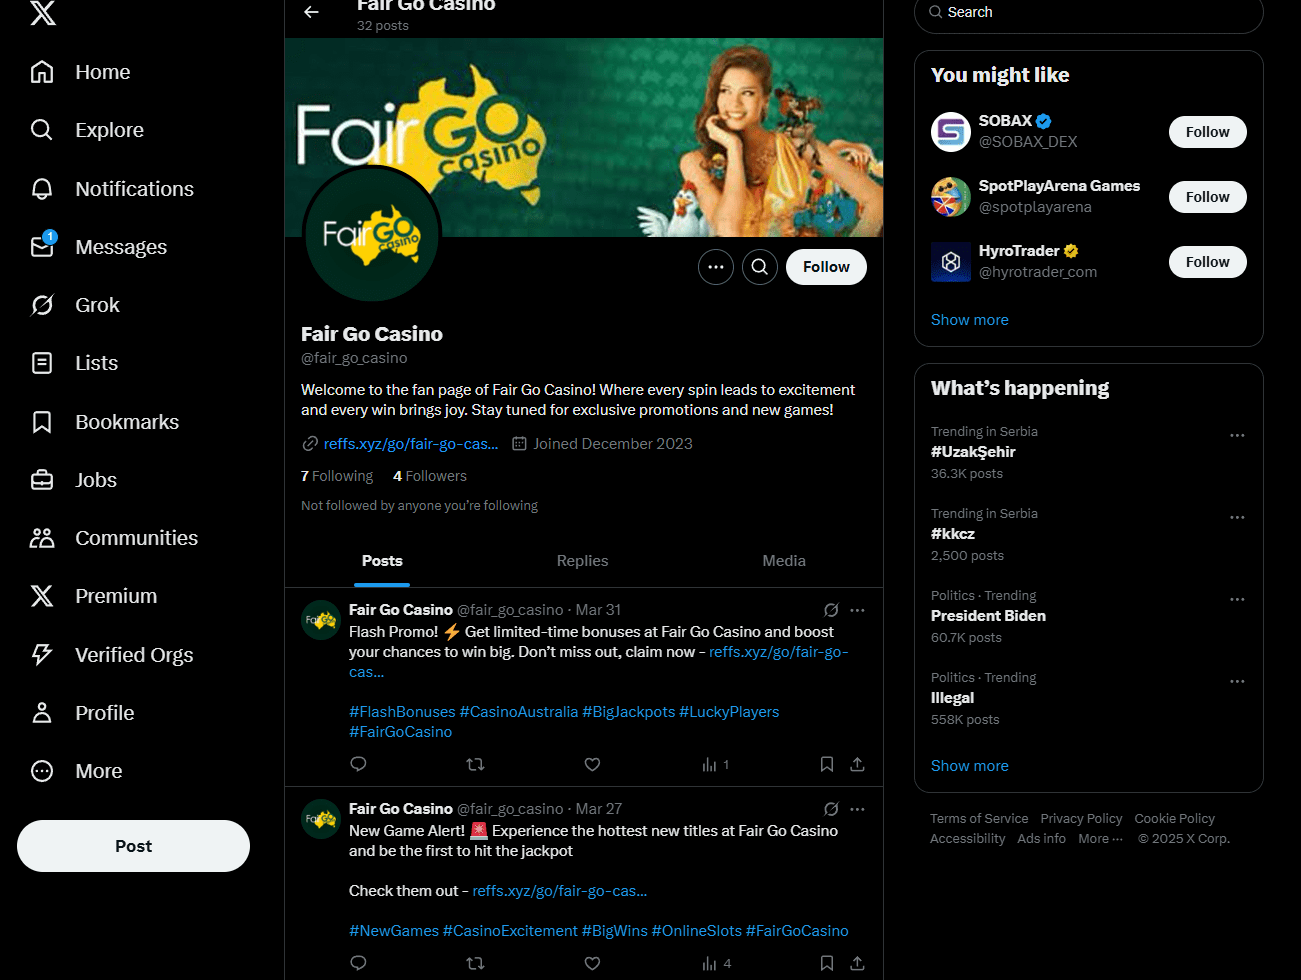
Task: Click the #OnlineSlots hashtag
Action: tap(697, 931)
